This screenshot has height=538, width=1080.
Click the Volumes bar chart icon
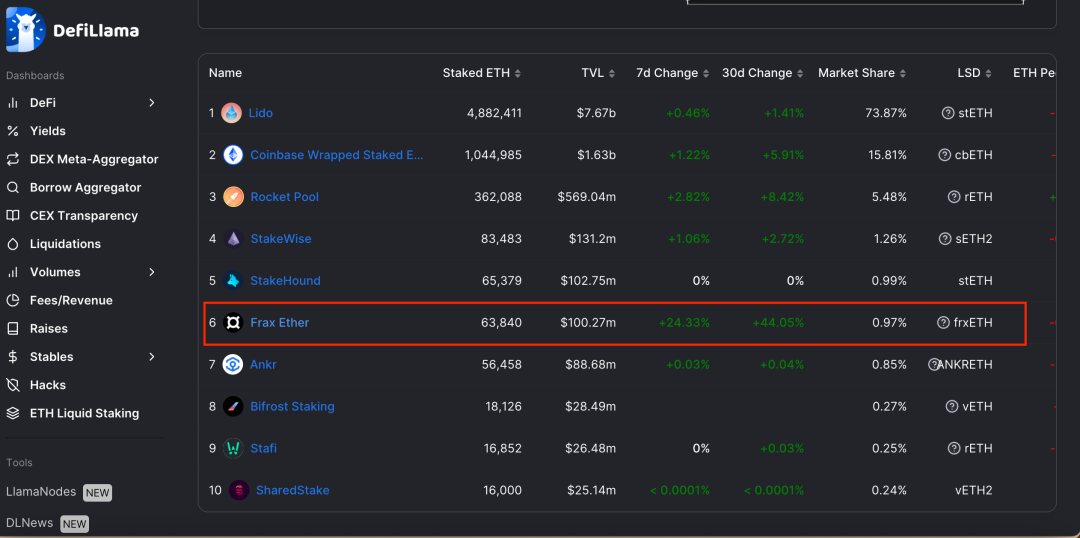12,272
